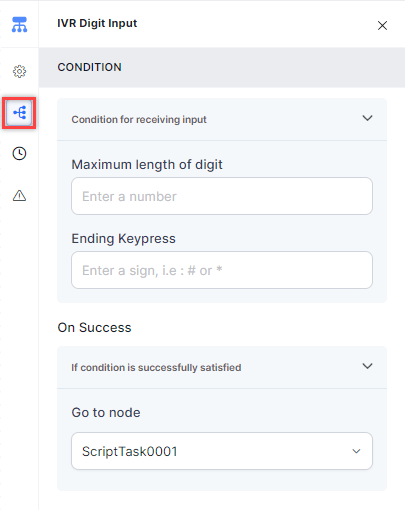Image resolution: width=405 pixels, height=510 pixels.
Task: Focus the Enter a number field
Action: [222, 196]
